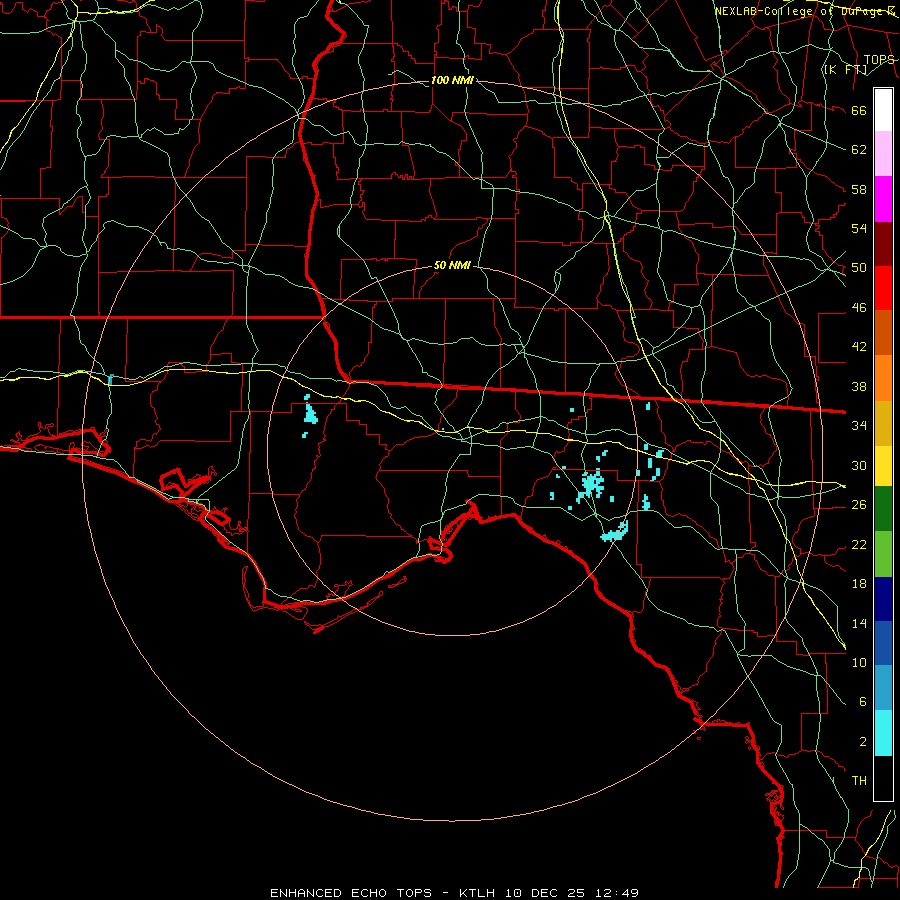Viewport: 900px width, 900px height.
Task: Click the 58 value on the legend
Action: [859, 189]
